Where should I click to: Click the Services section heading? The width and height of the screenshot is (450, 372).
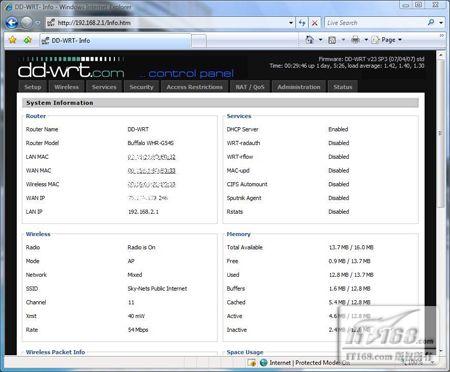pyautogui.click(x=239, y=116)
